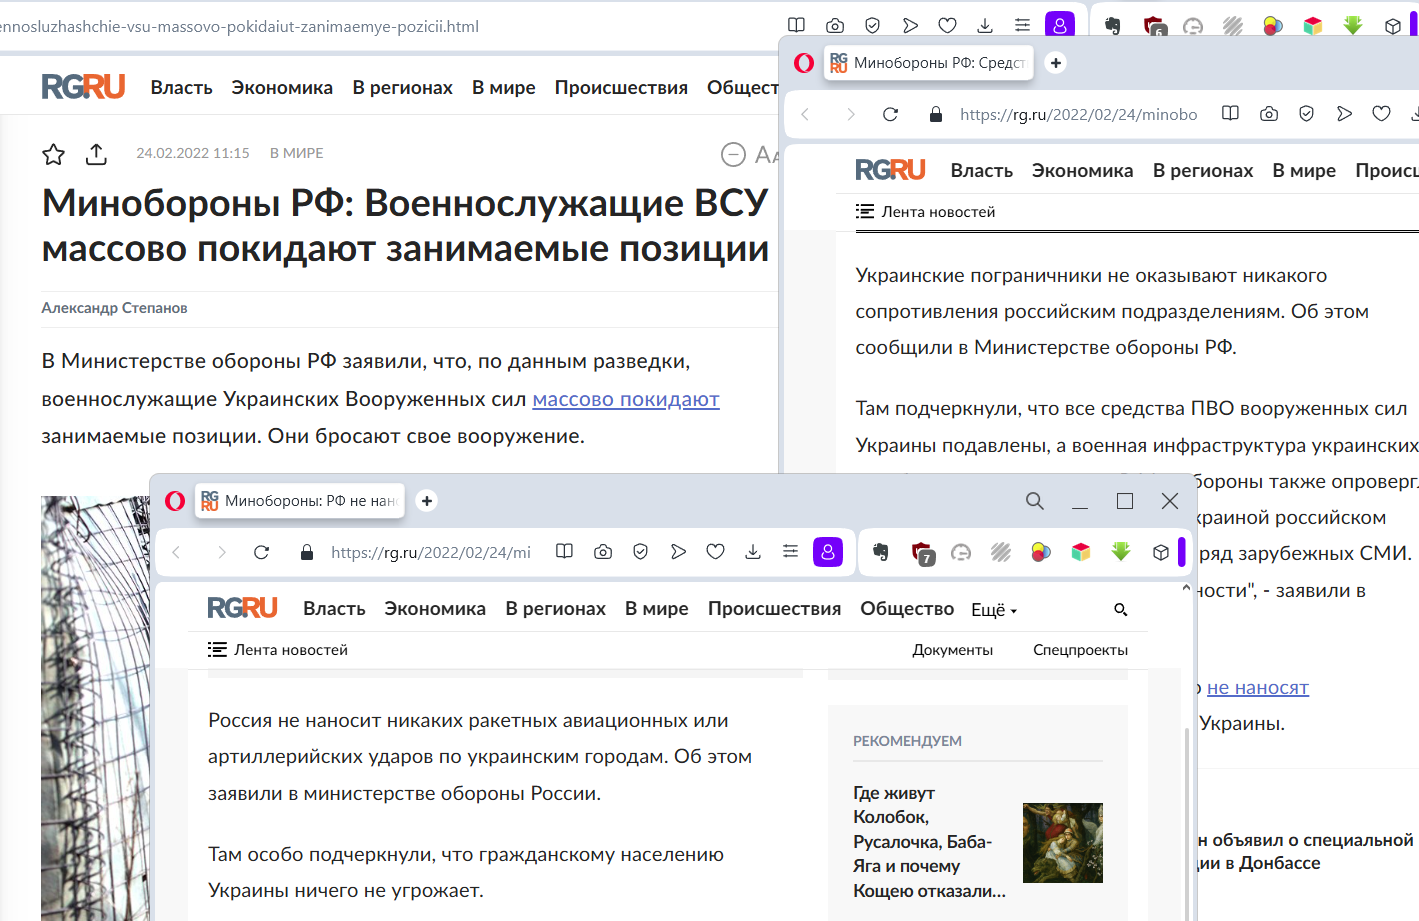Image resolution: width=1419 pixels, height=921 pixels.
Task: Open the recommended article painting thumbnail
Action: [x=1062, y=843]
